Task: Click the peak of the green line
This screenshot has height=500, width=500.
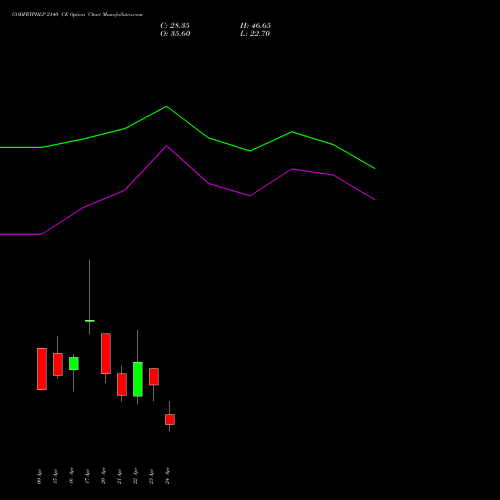Action: pyautogui.click(x=167, y=106)
